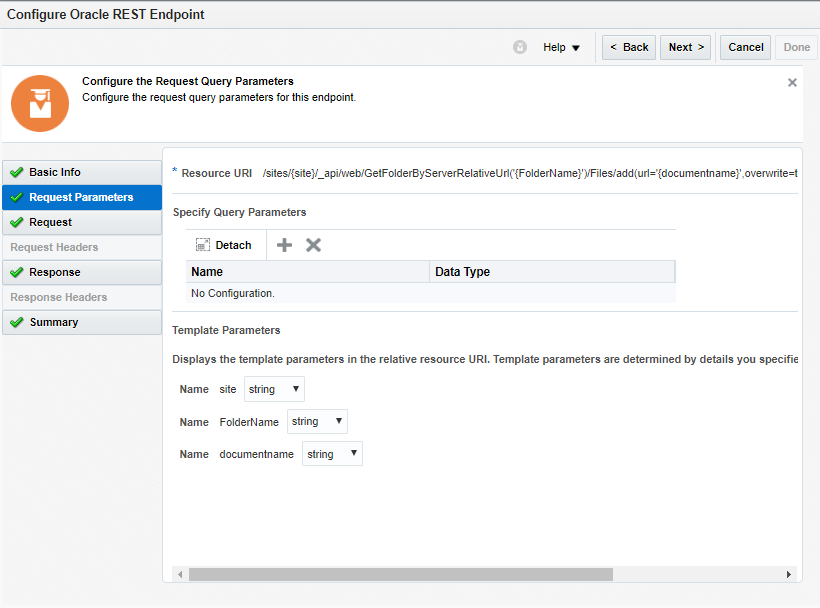Viewport: 820px width, 608px height.
Task: Click the orange endpoint wizard icon
Action: pyautogui.click(x=40, y=103)
